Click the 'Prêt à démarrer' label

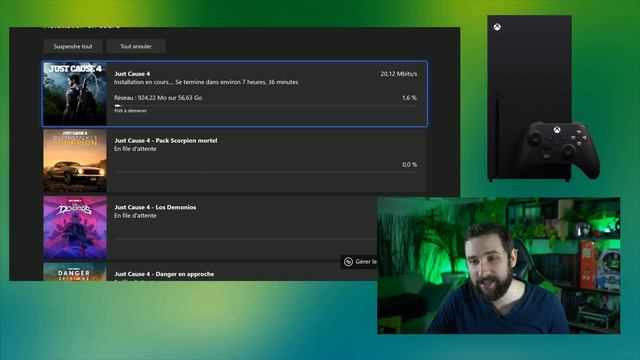130,111
